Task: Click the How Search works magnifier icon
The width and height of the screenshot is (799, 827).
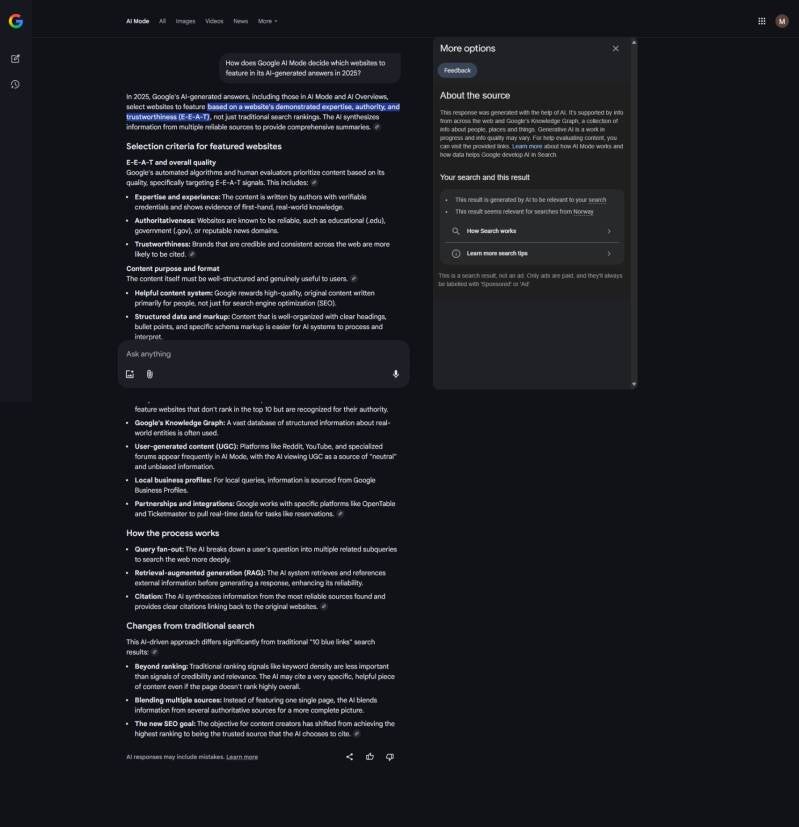Action: pyautogui.click(x=456, y=231)
